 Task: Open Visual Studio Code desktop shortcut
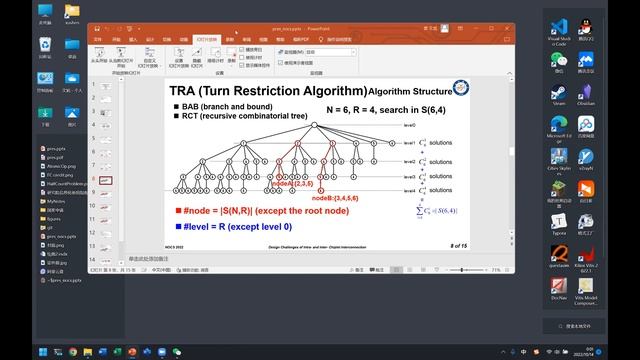tap(559, 32)
